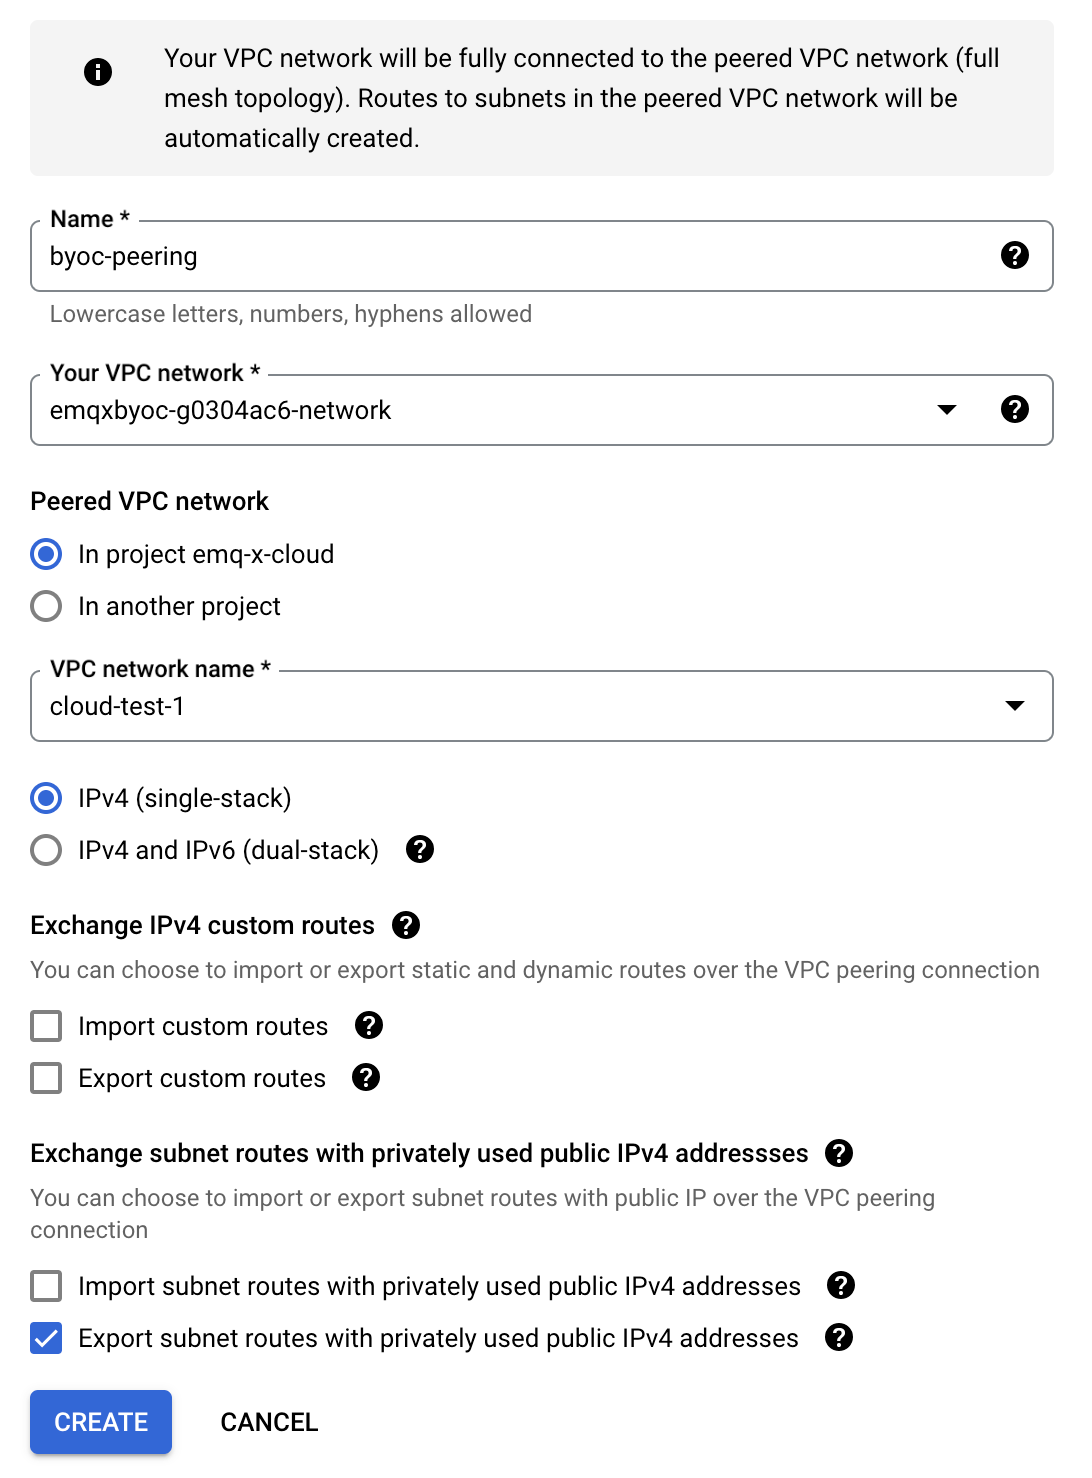Click the info icon in the notice banner
Image resolution: width=1092 pixels, height=1478 pixels.
click(97, 72)
